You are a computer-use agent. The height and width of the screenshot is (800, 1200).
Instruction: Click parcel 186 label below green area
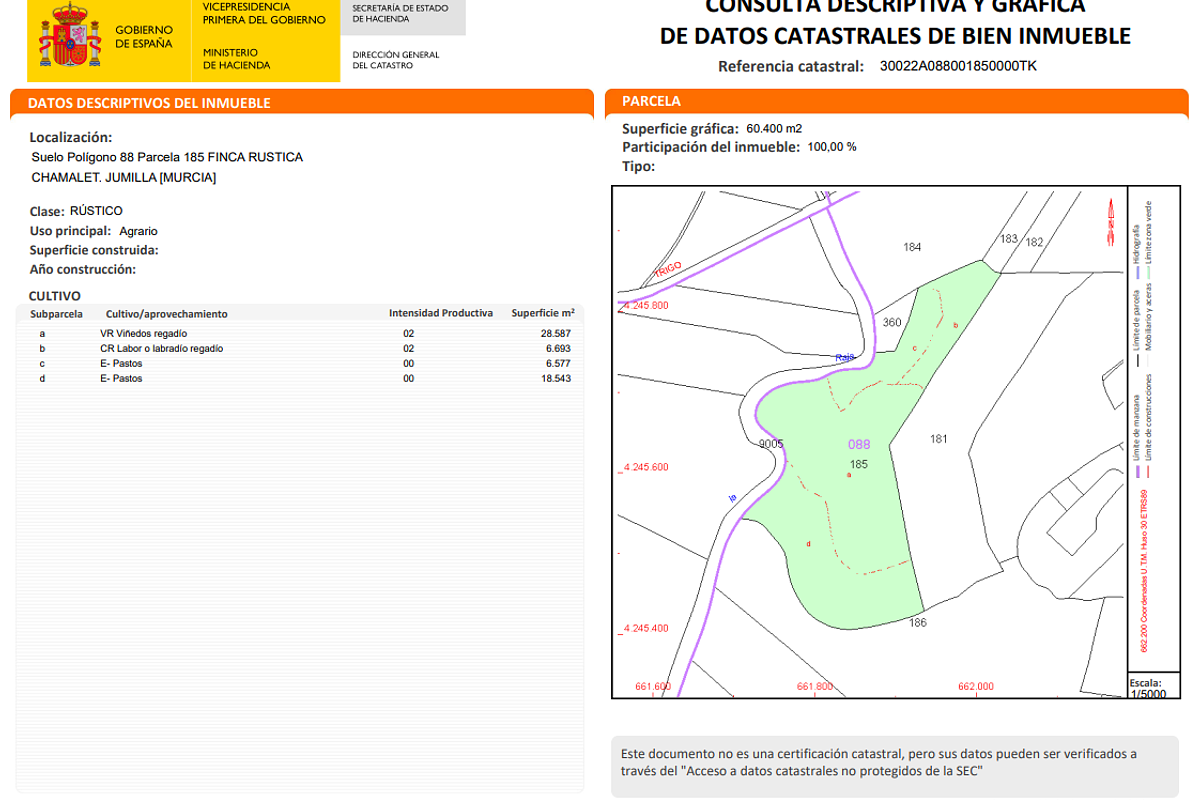(917, 623)
